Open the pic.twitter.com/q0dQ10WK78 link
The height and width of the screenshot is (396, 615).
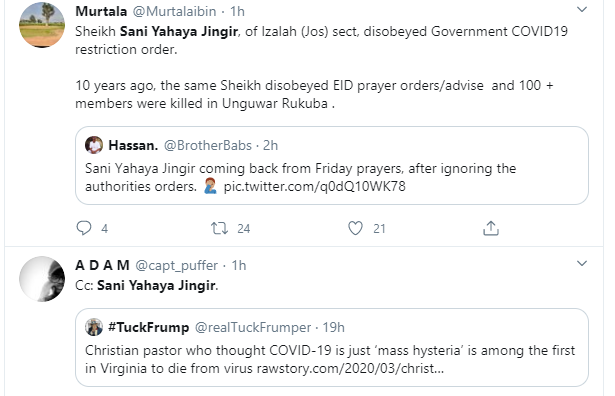[x=315, y=186]
